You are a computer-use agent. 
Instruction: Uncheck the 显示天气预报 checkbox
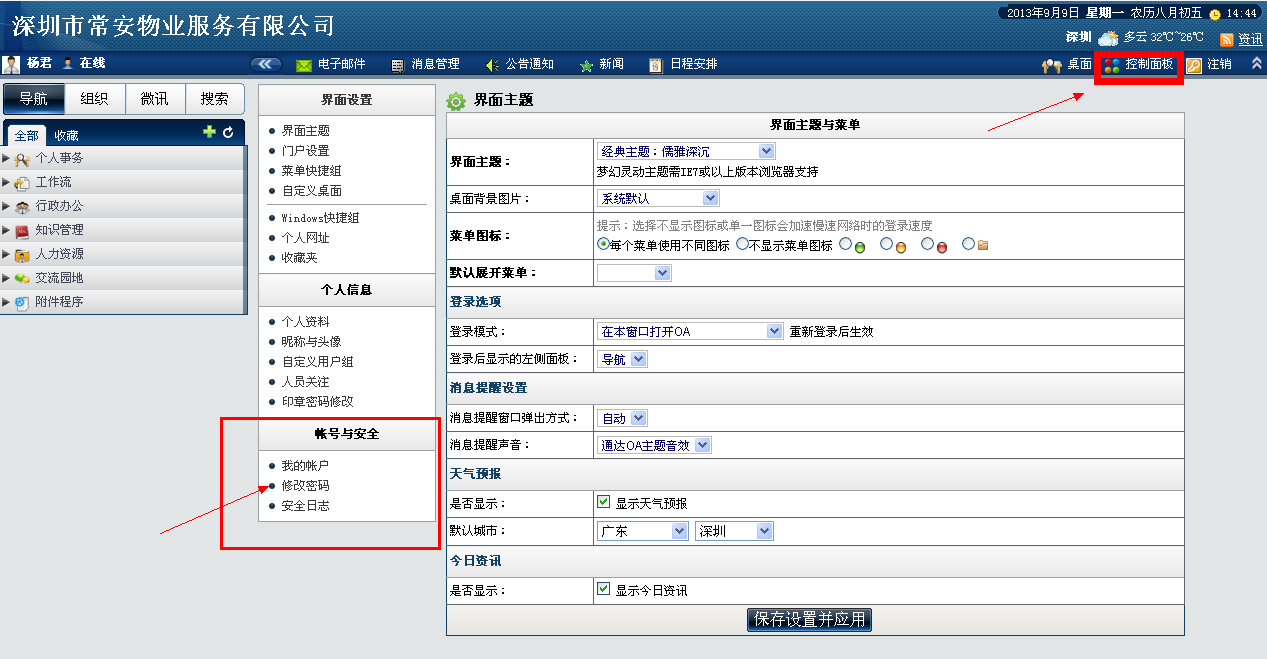pyautogui.click(x=603, y=502)
